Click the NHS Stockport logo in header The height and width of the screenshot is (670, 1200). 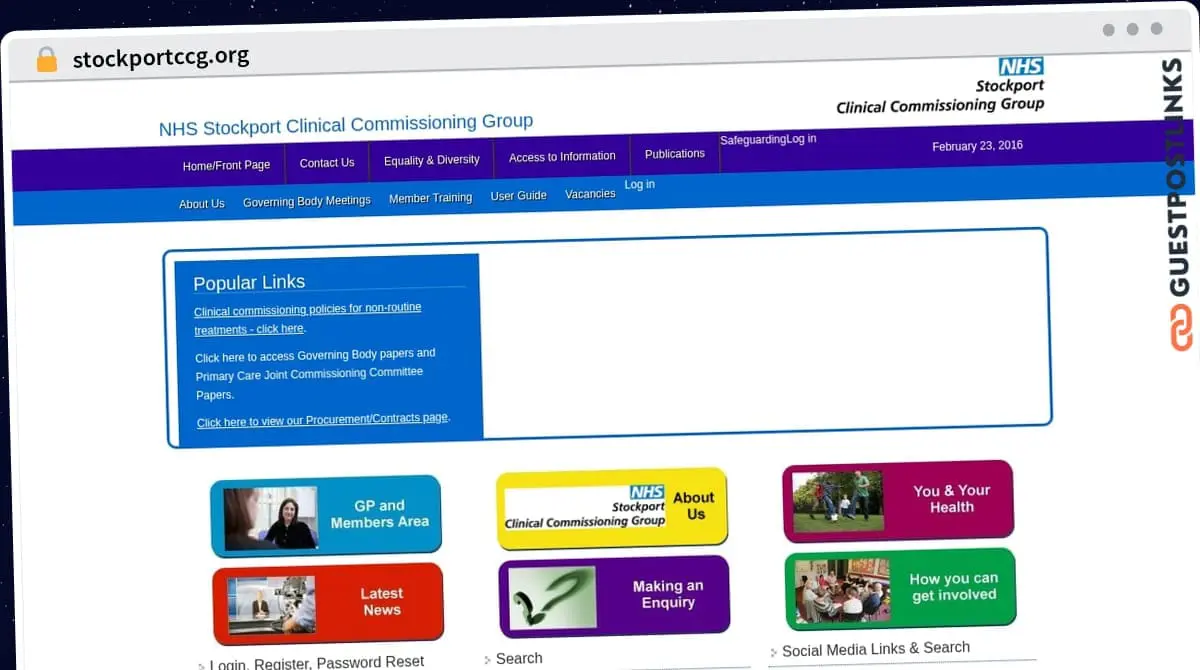940,85
